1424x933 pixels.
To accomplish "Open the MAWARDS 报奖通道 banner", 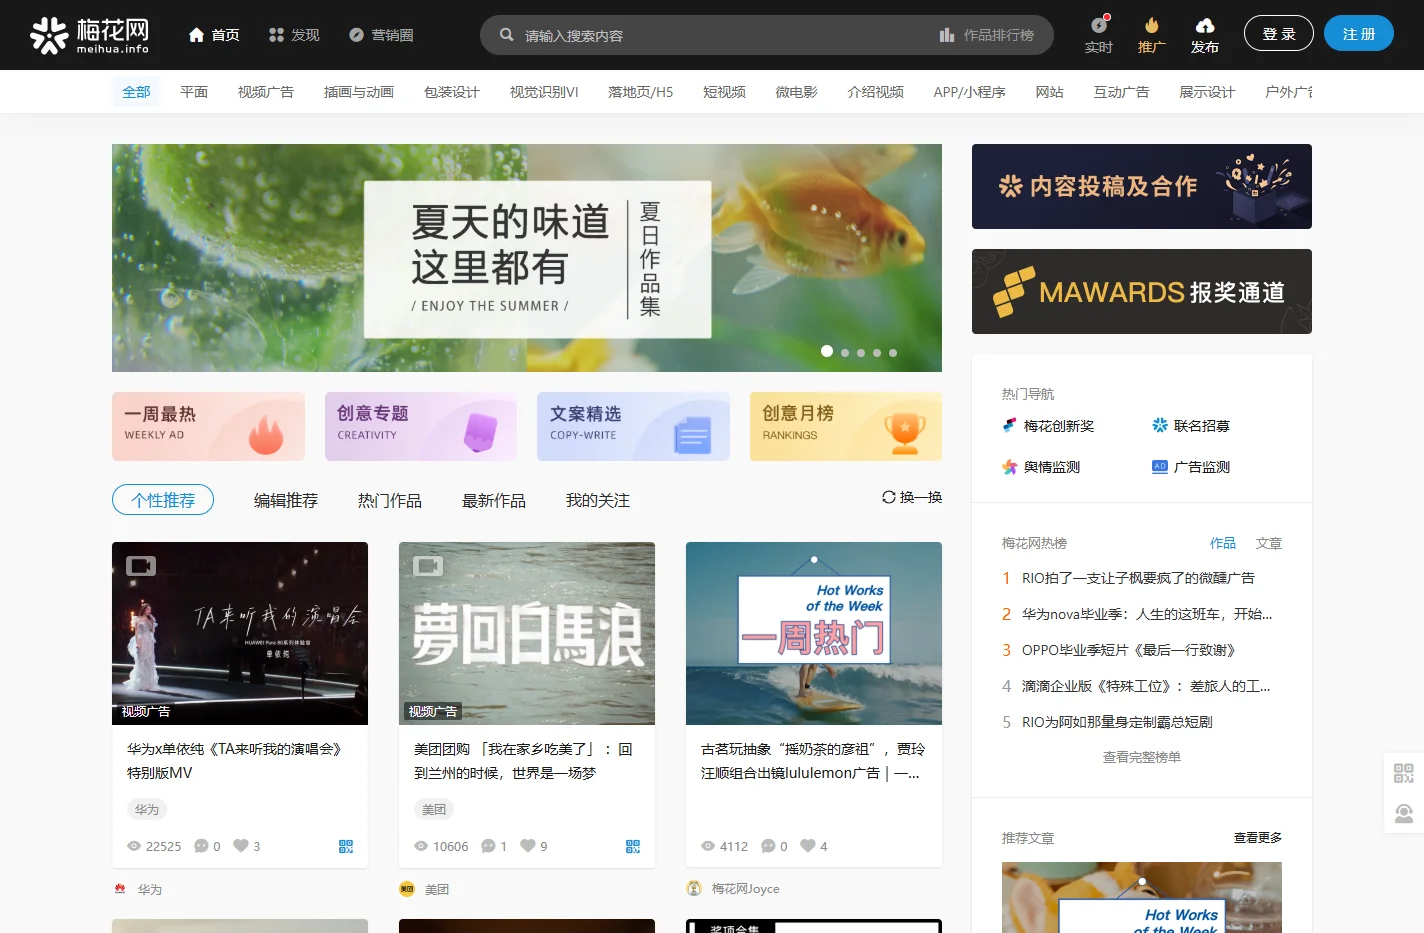I will 1142,291.
